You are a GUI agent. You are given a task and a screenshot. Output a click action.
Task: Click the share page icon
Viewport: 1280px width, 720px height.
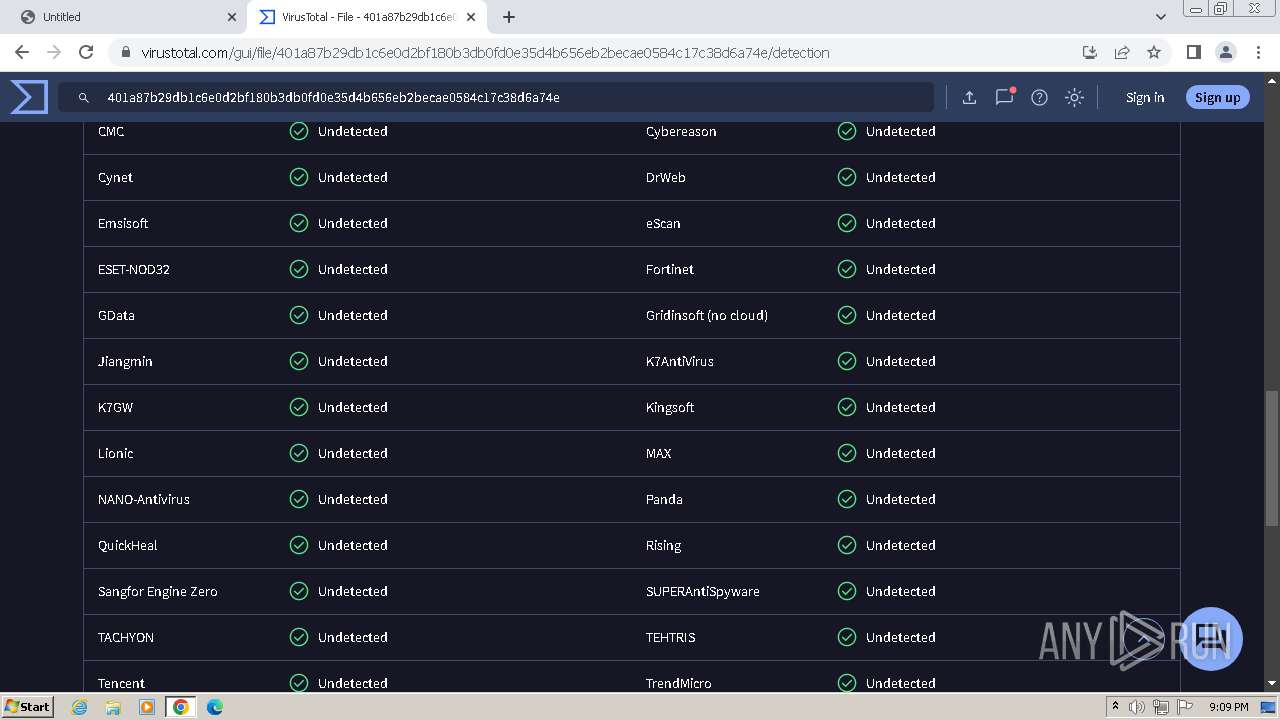[1122, 52]
